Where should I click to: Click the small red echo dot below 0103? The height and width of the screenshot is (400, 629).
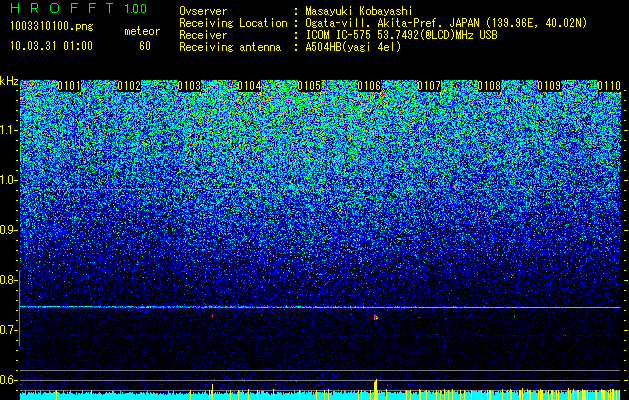click(x=212, y=315)
